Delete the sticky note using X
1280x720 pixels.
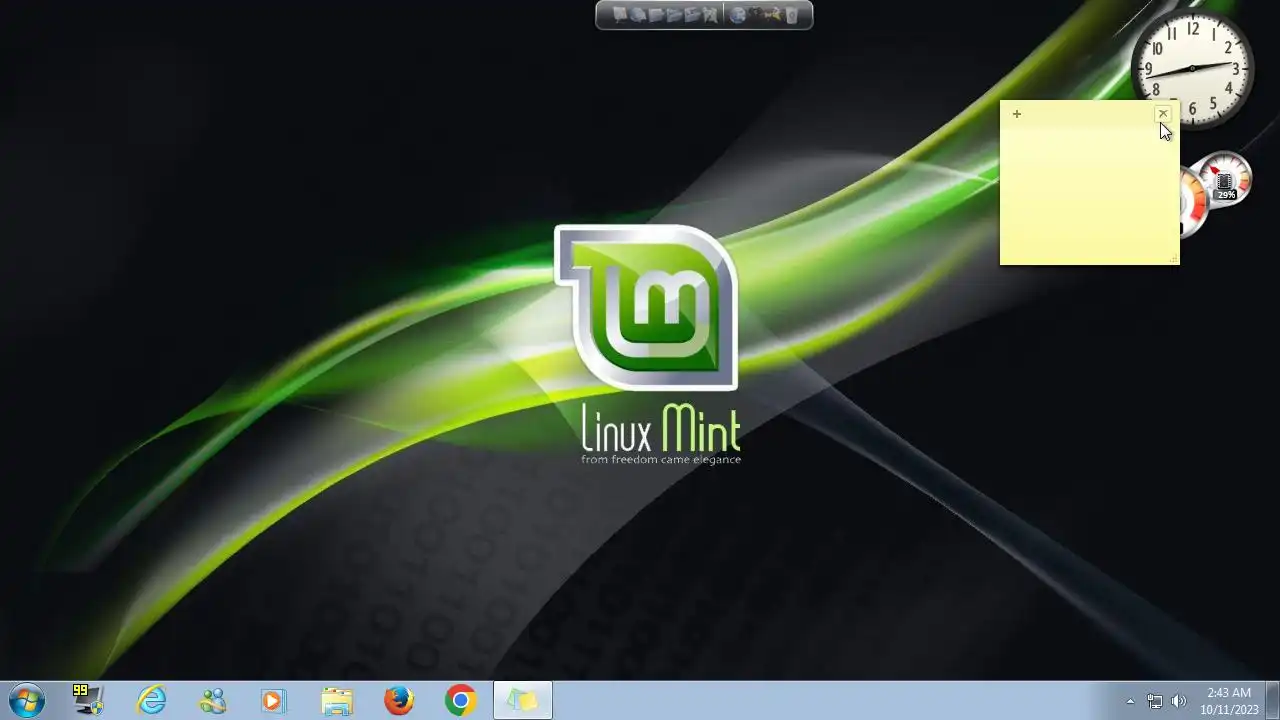pos(1163,114)
